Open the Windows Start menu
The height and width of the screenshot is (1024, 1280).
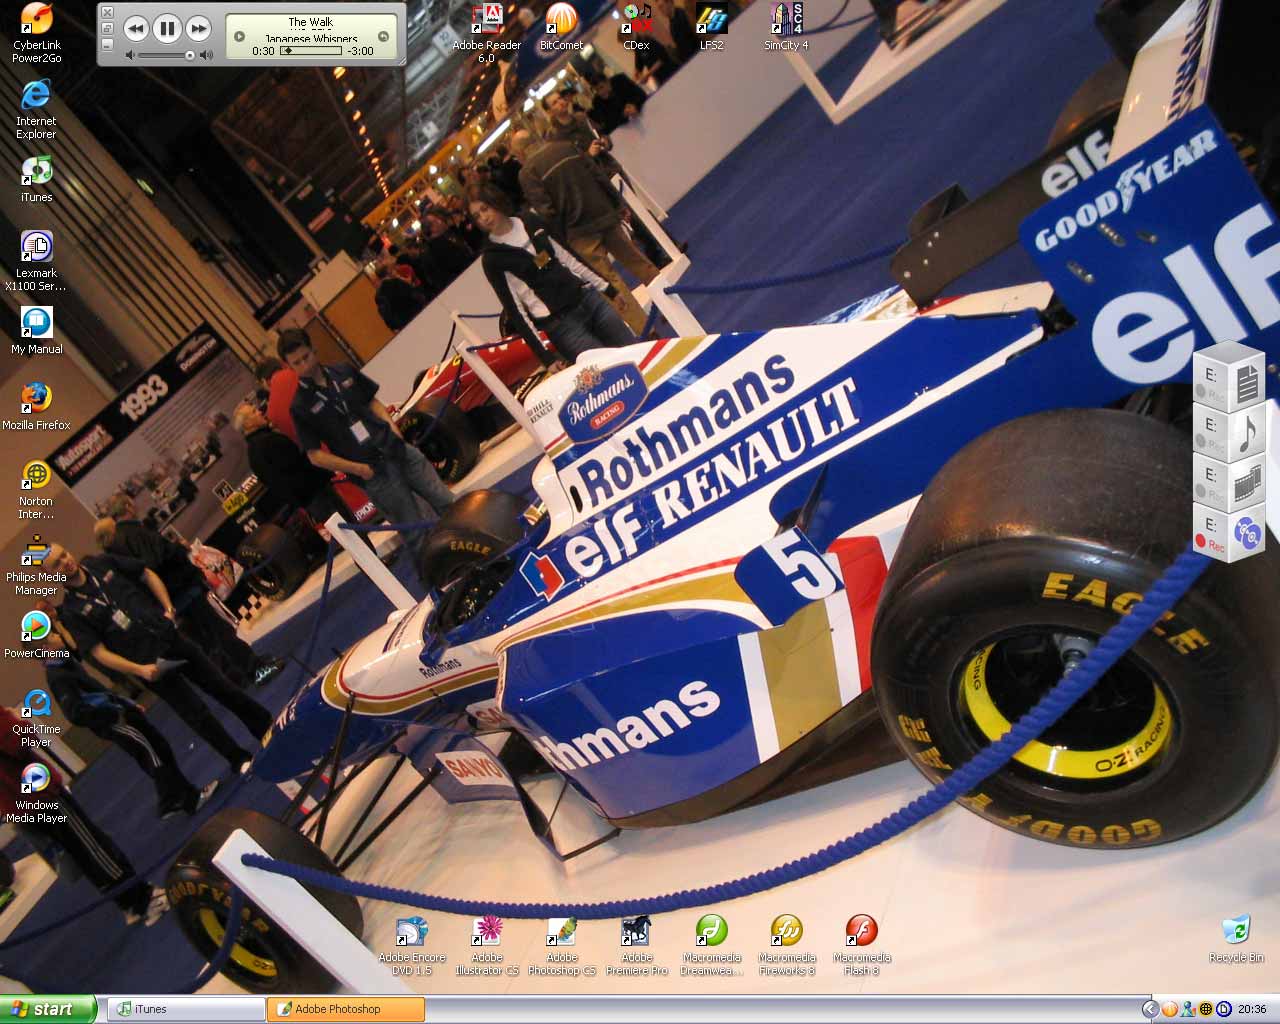click(48, 1009)
